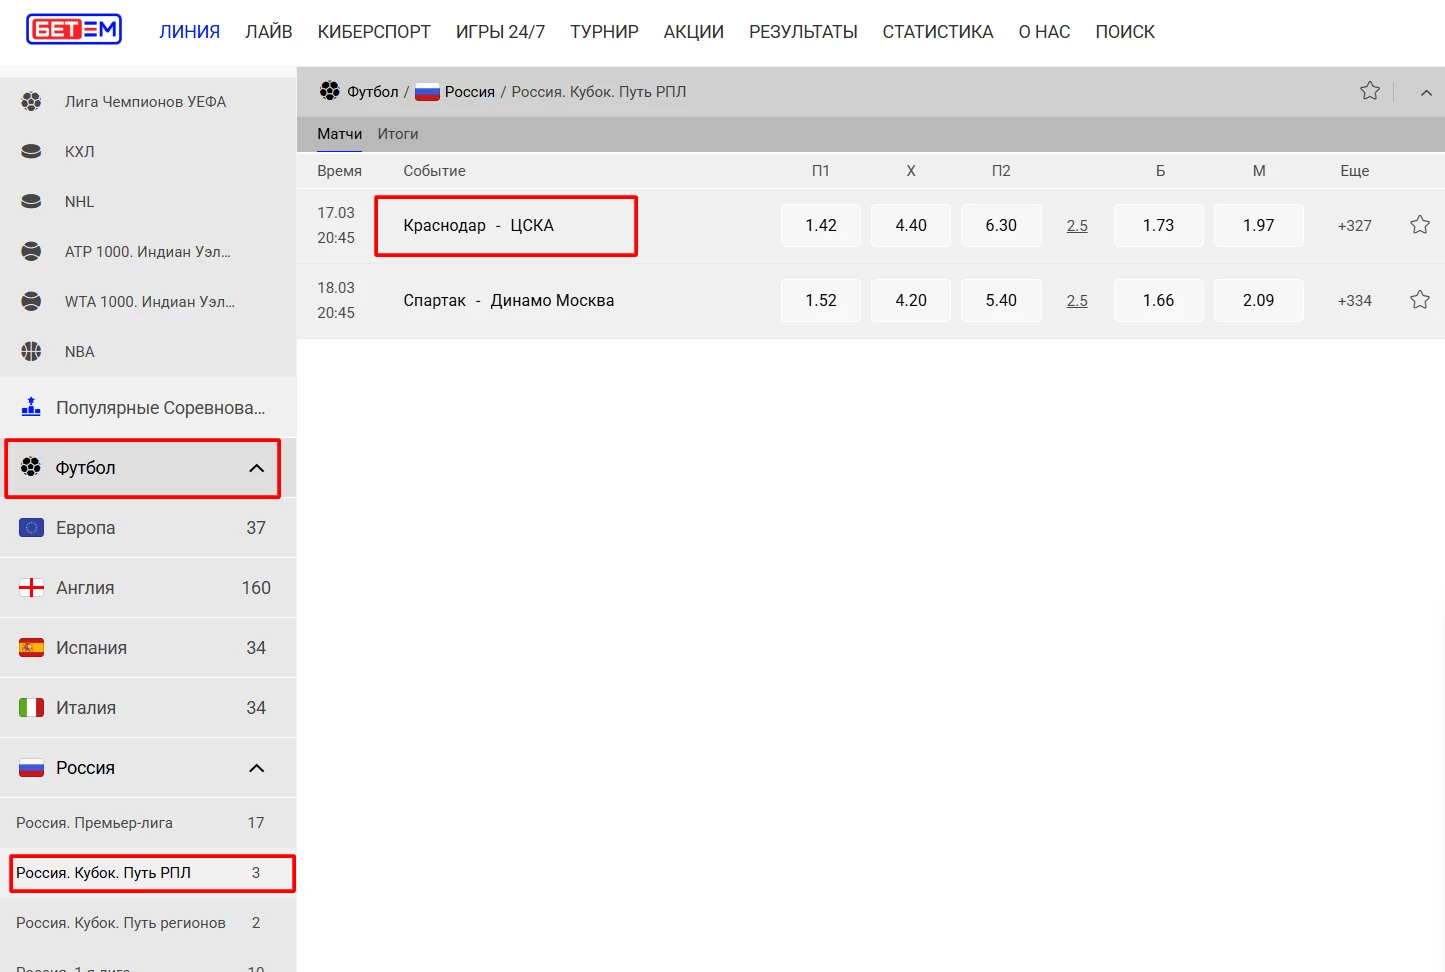
Task: Collapse the Футбол sidebar section
Action: coord(256,468)
